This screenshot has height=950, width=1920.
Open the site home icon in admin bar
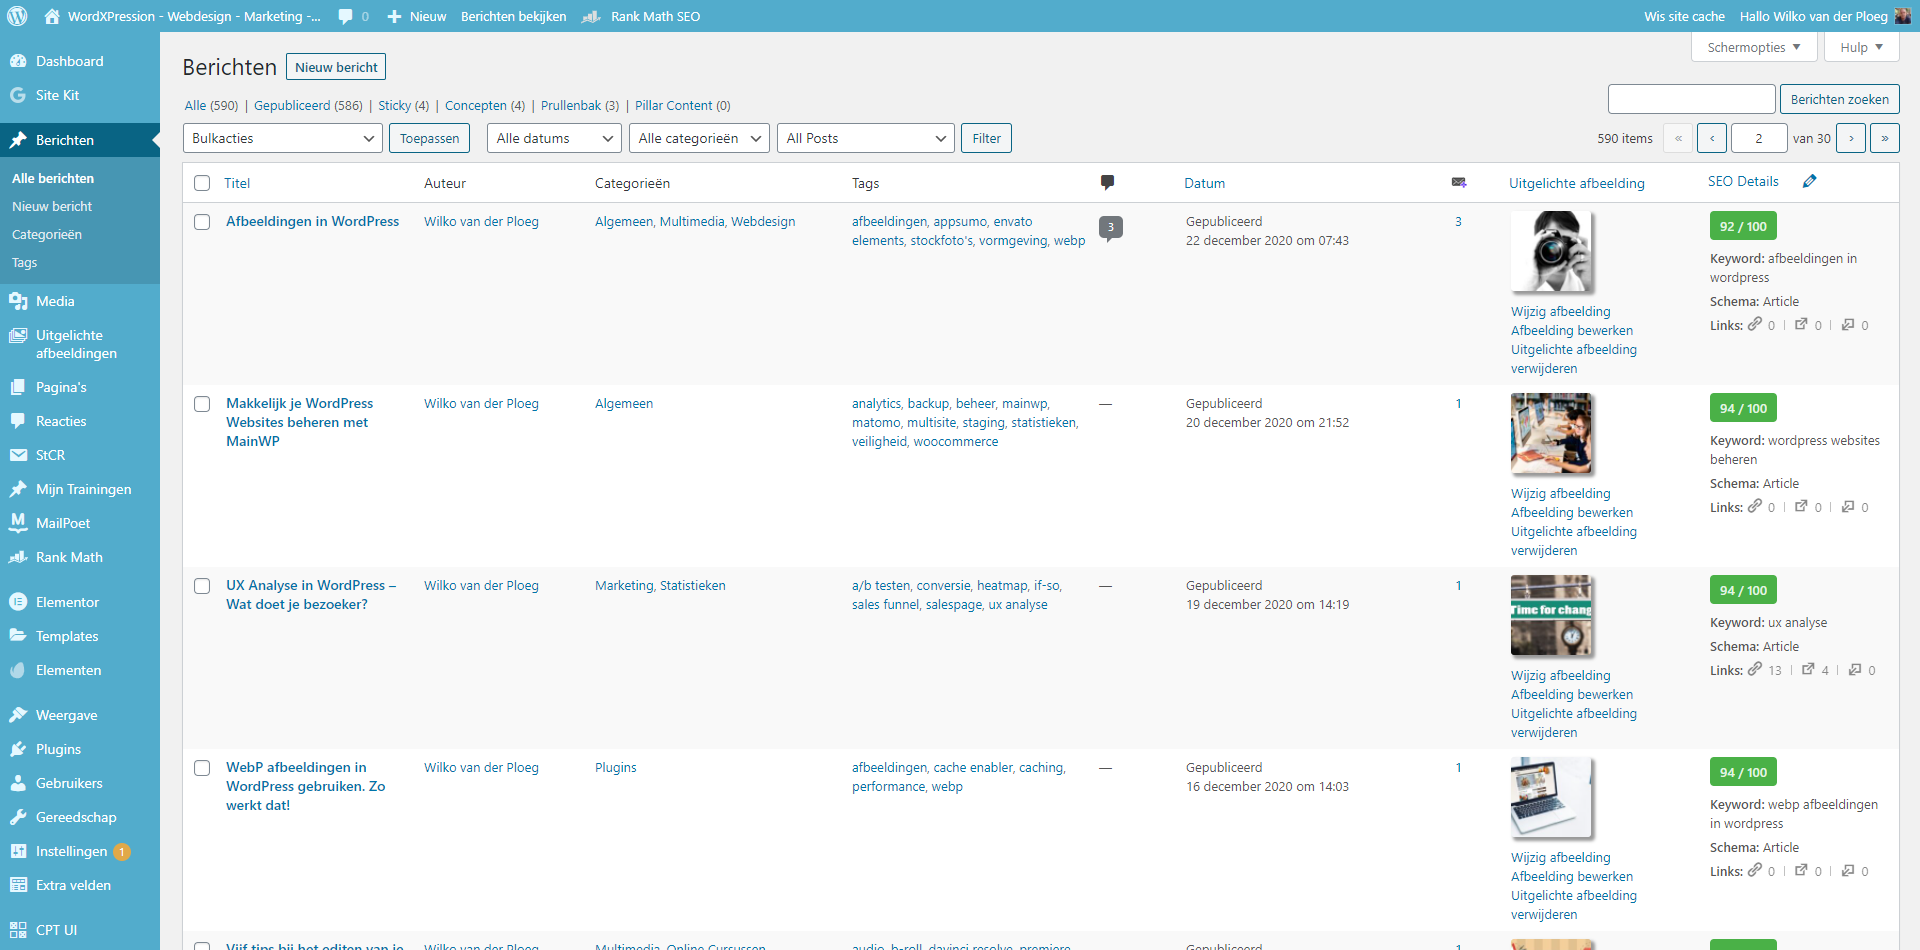52,16
